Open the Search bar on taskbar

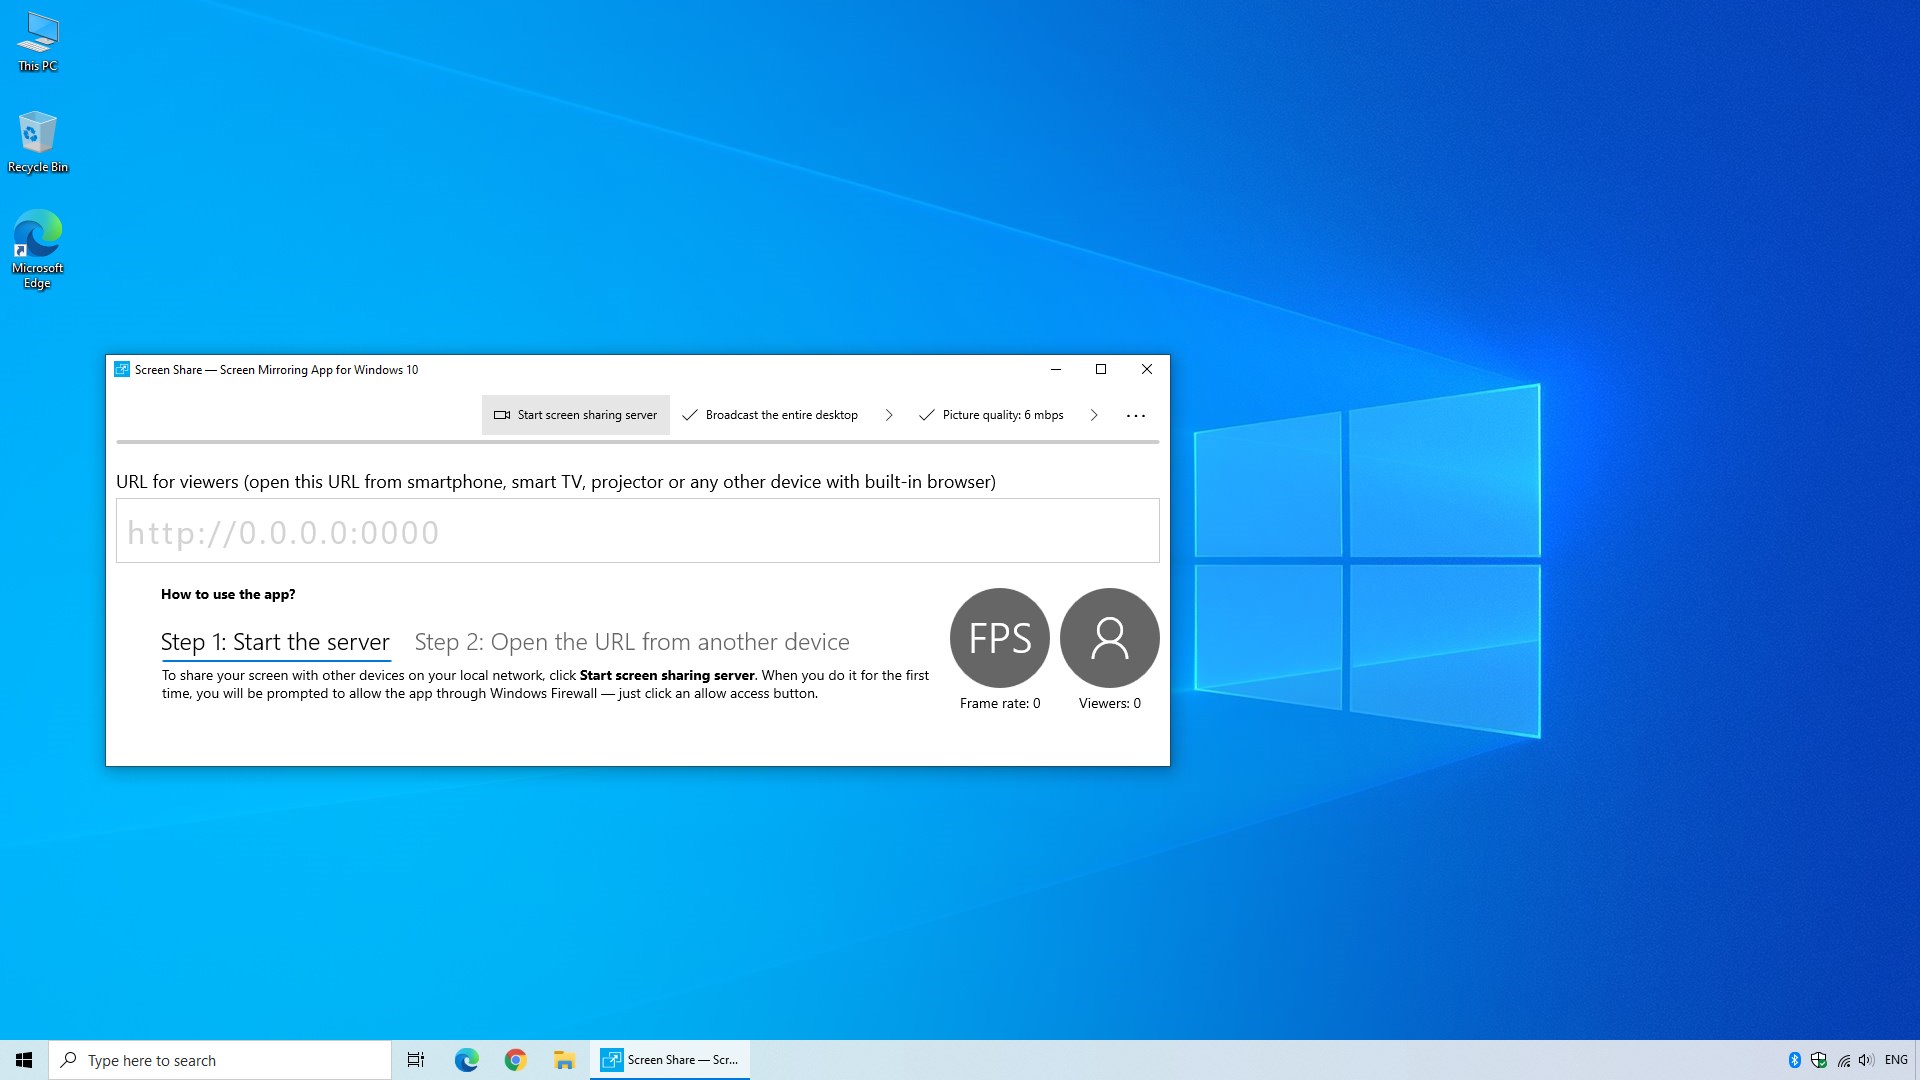[219, 1060]
